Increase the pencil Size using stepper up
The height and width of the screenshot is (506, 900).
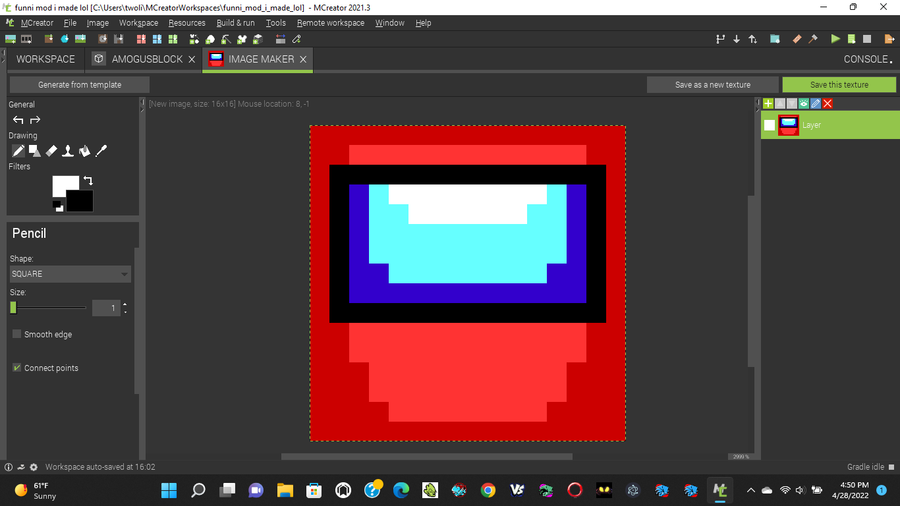pyautogui.click(x=125, y=305)
